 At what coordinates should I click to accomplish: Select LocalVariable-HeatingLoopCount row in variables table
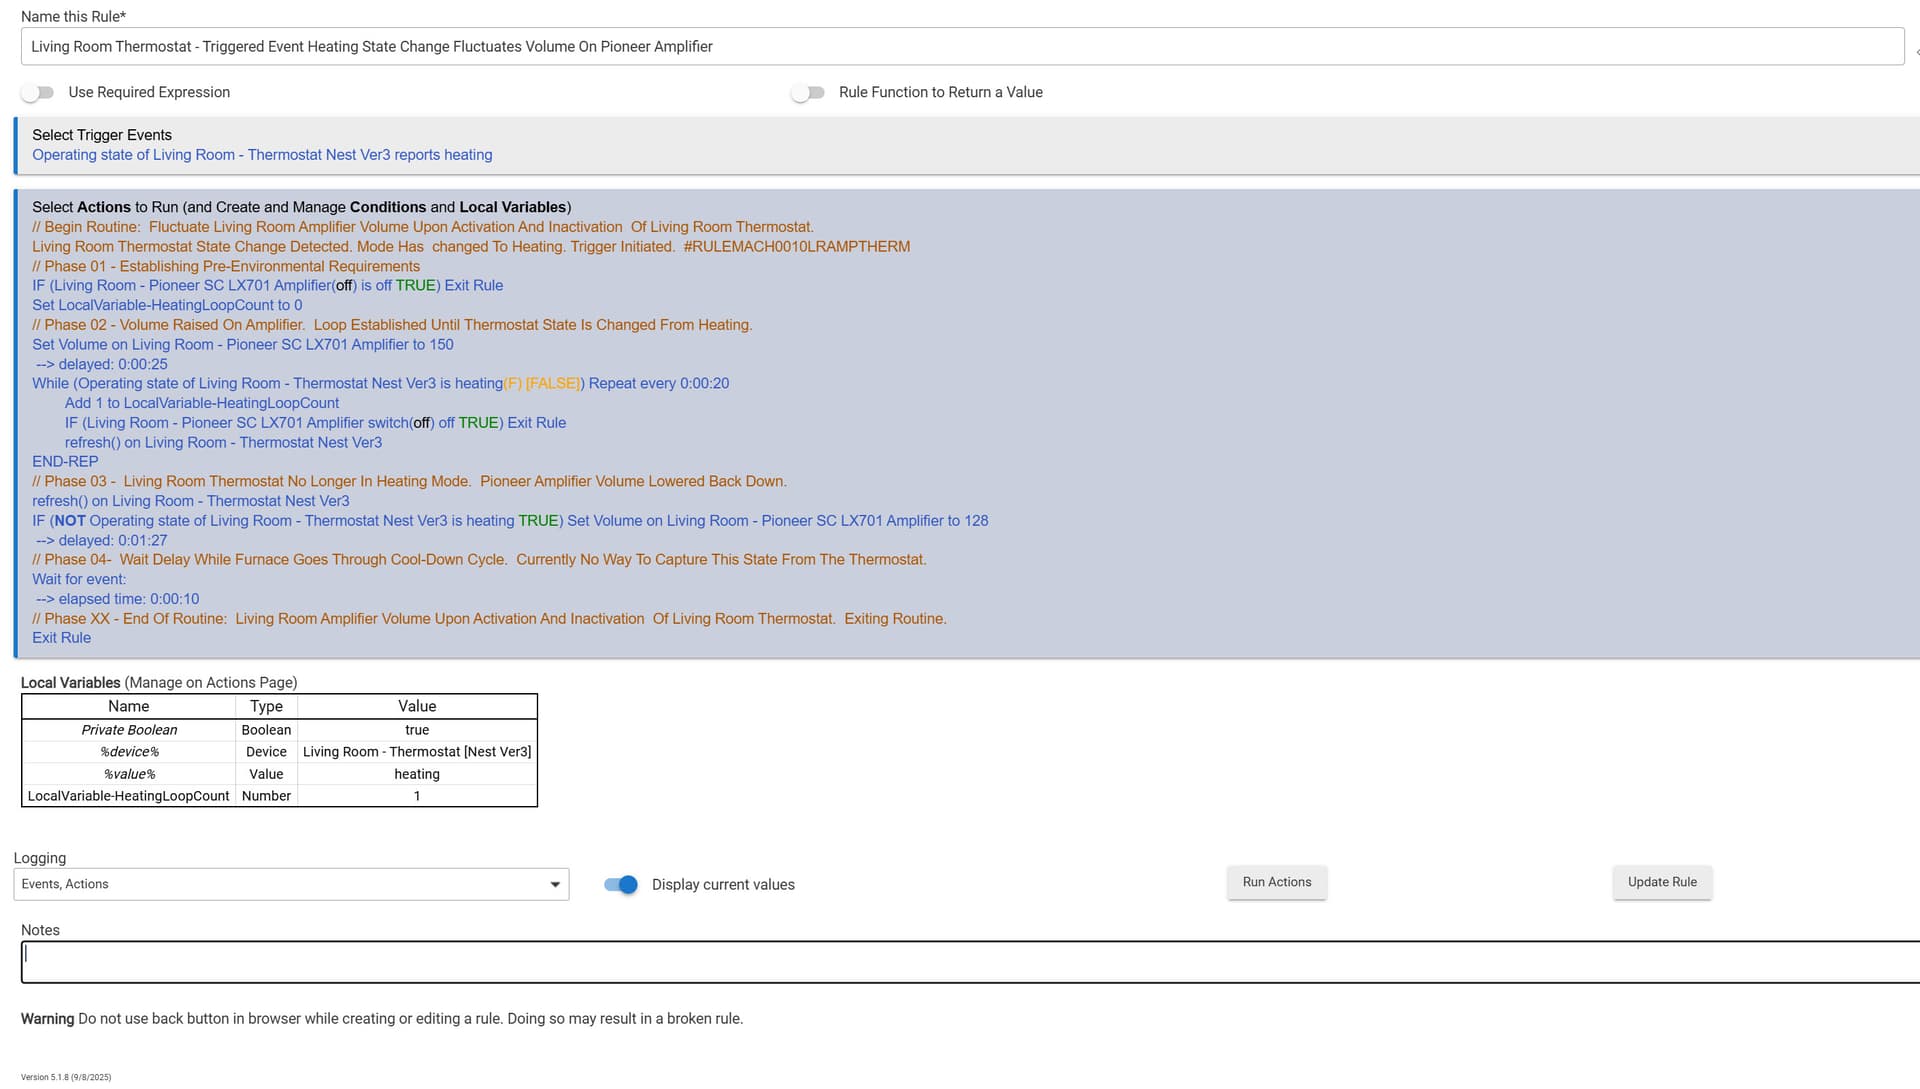(x=129, y=797)
